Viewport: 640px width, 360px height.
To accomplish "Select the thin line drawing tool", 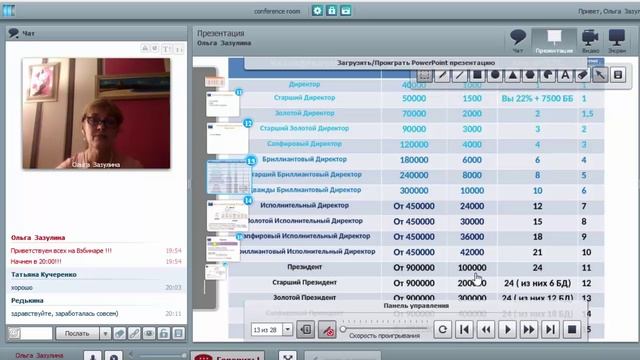I will click(460, 75).
